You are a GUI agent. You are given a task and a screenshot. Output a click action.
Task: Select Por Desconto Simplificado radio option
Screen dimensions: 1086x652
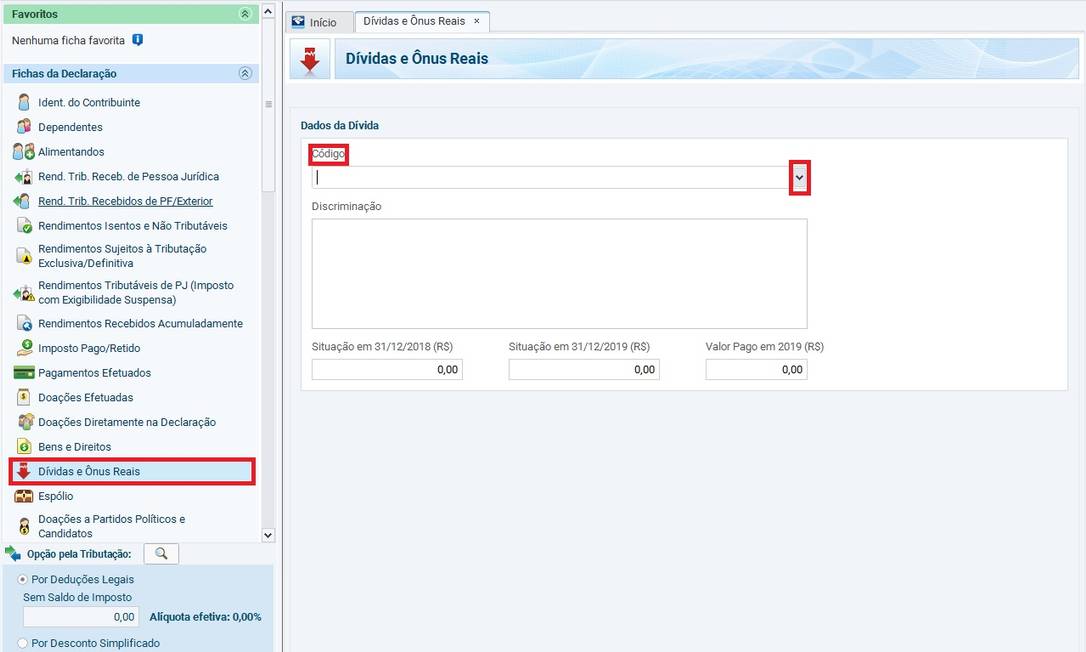23,643
